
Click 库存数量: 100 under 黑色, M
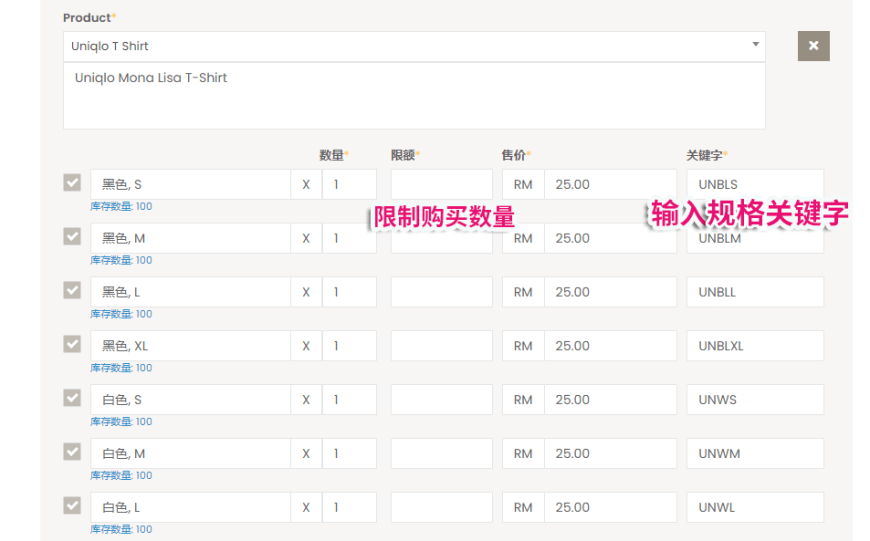pos(121,260)
